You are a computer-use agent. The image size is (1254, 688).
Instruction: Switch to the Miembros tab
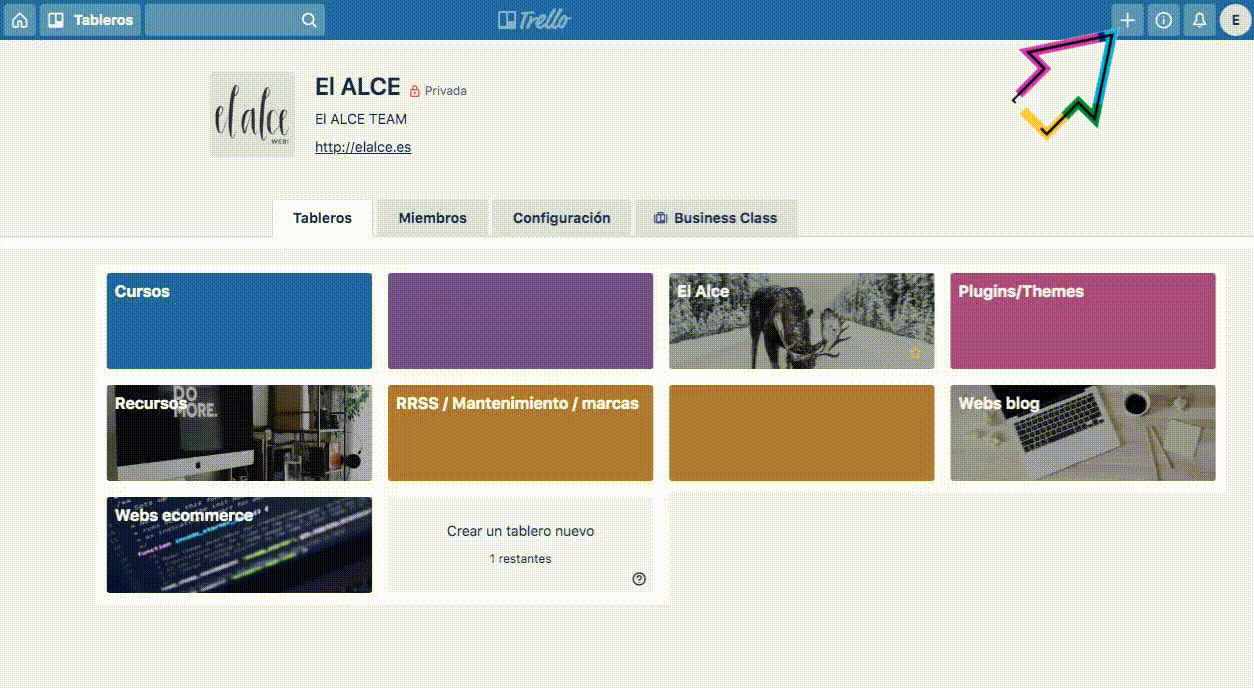433,218
